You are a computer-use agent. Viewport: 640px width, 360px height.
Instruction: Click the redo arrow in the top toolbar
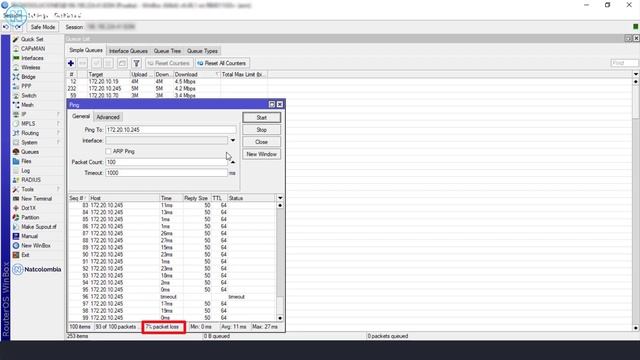coord(18,27)
